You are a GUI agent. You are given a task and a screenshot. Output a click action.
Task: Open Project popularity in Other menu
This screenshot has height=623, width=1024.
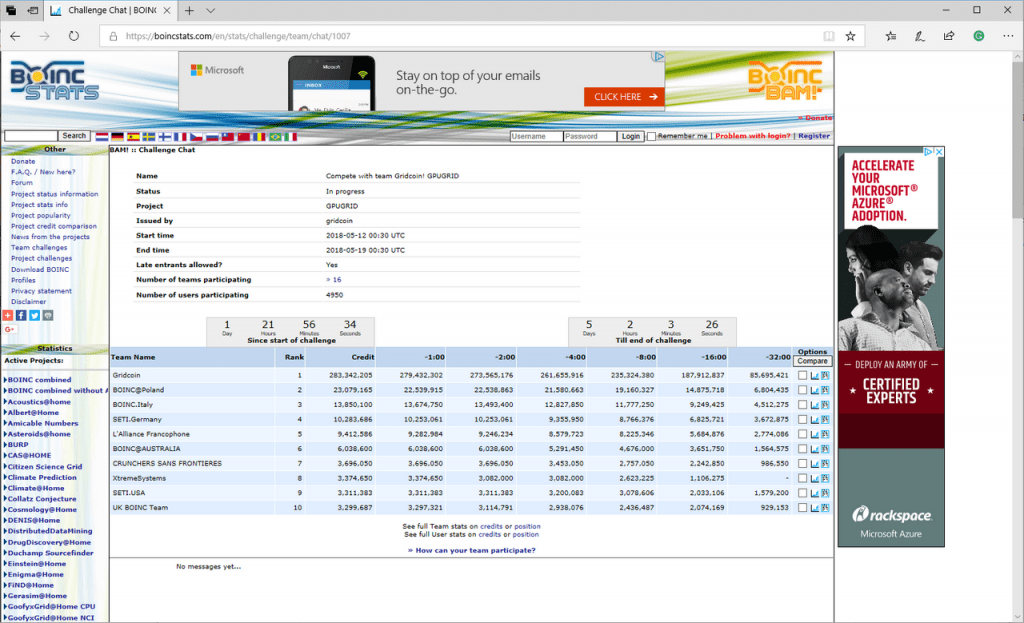[40, 216]
